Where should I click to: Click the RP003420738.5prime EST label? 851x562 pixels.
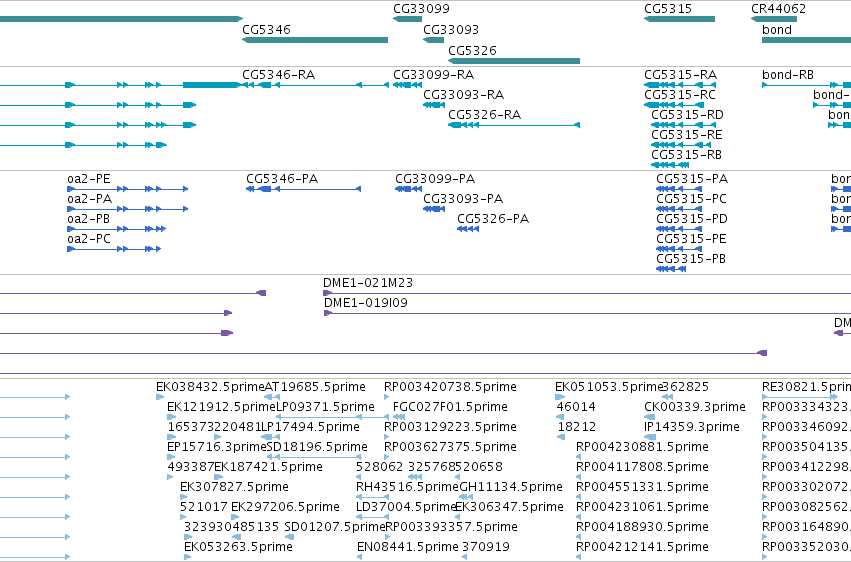click(450, 387)
